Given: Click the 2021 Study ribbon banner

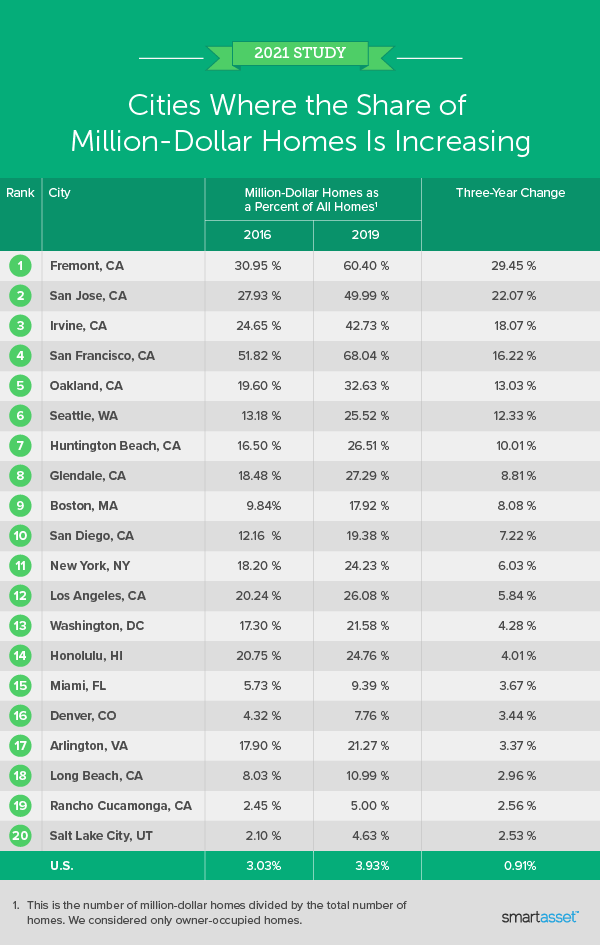Looking at the screenshot, I should pos(300,53).
